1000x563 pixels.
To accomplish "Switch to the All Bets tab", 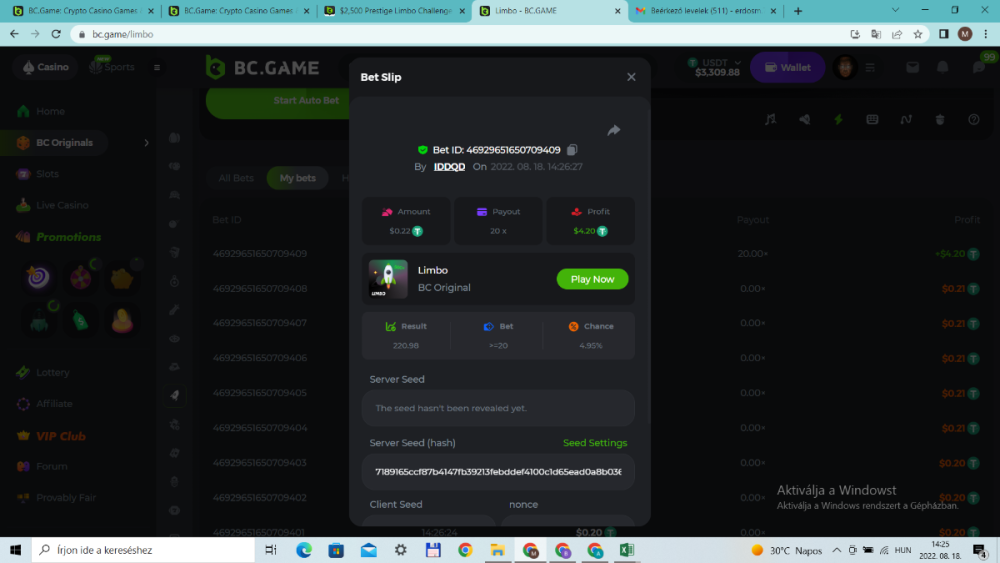I will coord(236,178).
